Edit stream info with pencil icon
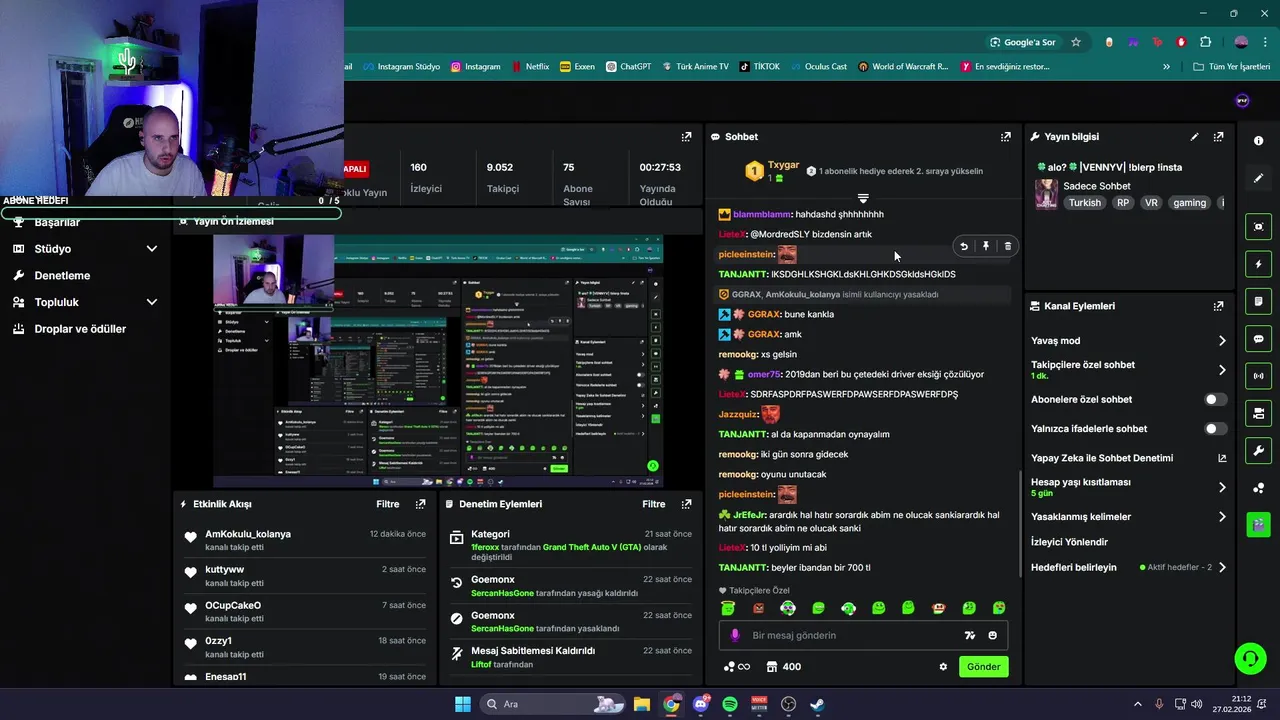 point(1194,137)
